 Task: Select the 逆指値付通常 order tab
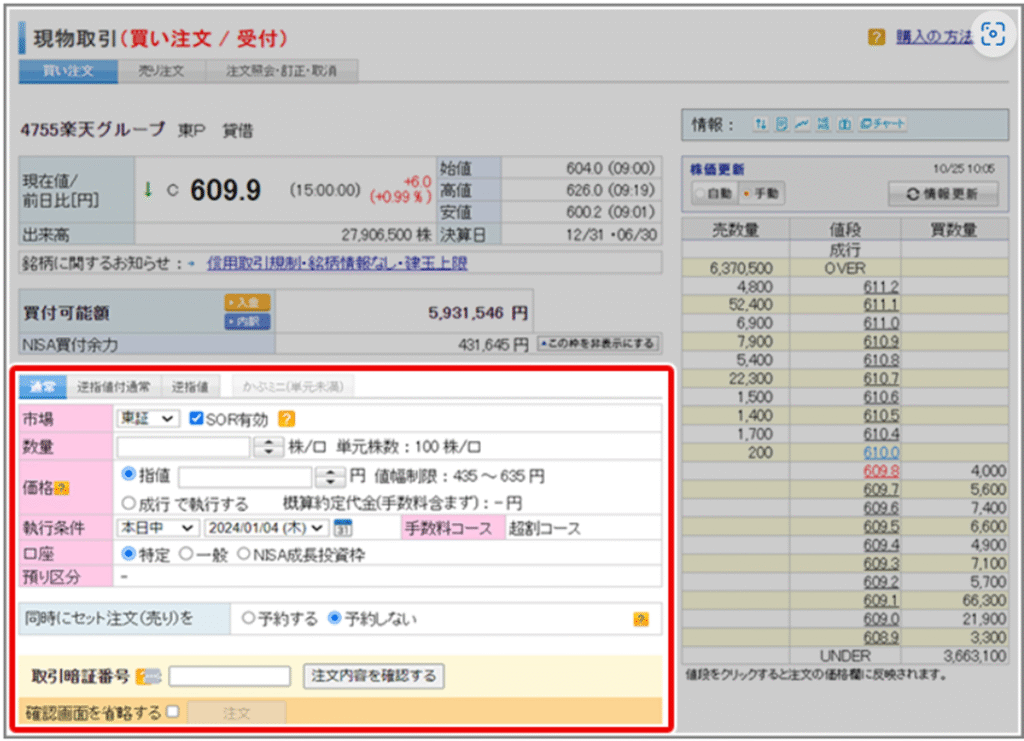[114, 387]
